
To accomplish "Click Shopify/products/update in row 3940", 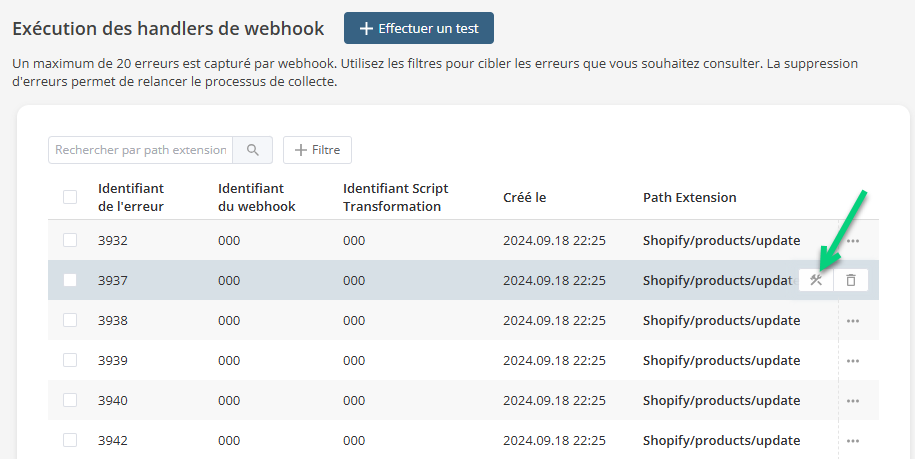I will point(722,400).
